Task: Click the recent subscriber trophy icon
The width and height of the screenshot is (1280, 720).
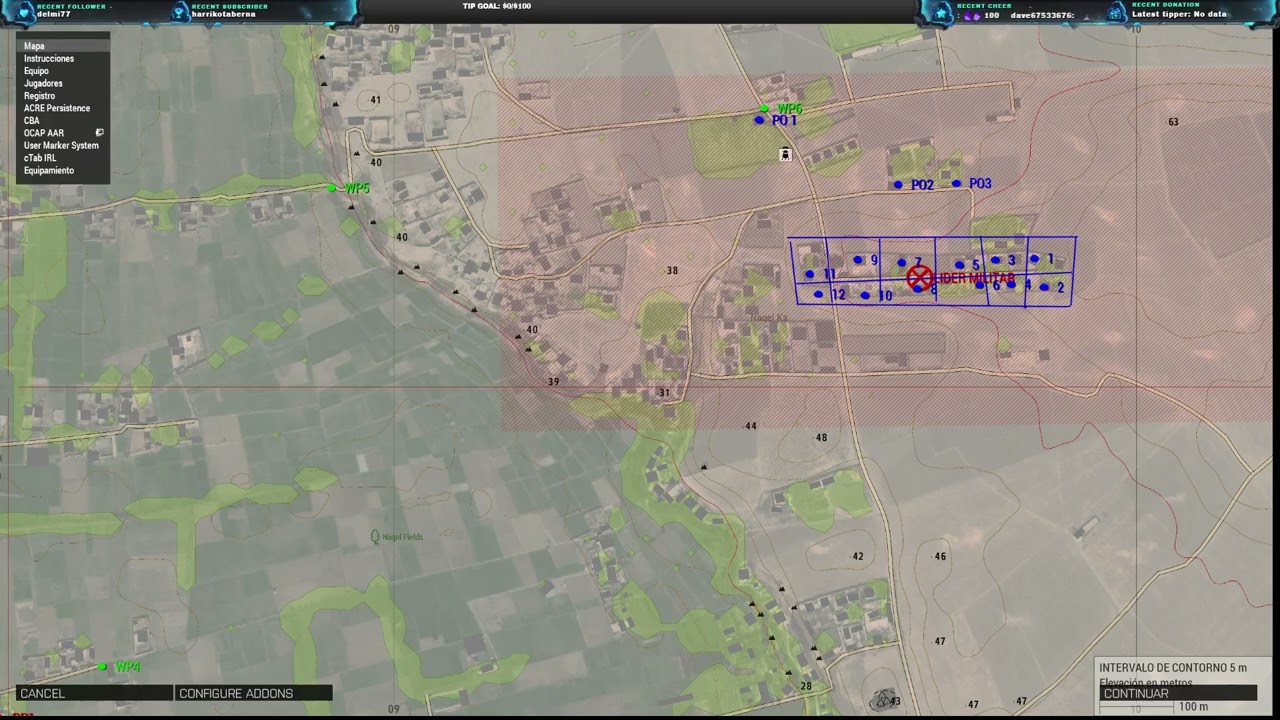Action: [180, 11]
